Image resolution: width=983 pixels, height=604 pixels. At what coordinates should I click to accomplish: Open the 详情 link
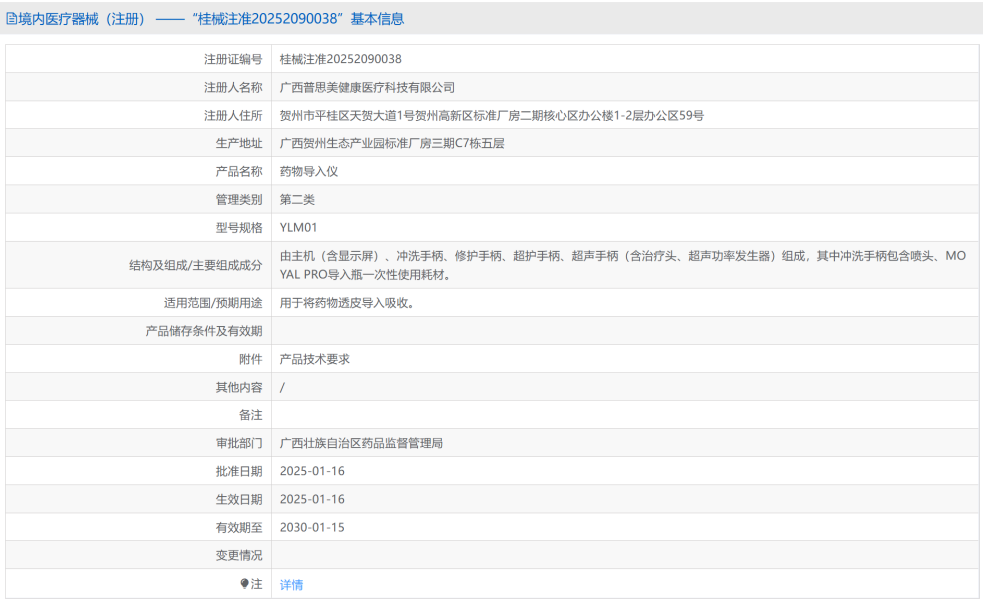coord(291,585)
